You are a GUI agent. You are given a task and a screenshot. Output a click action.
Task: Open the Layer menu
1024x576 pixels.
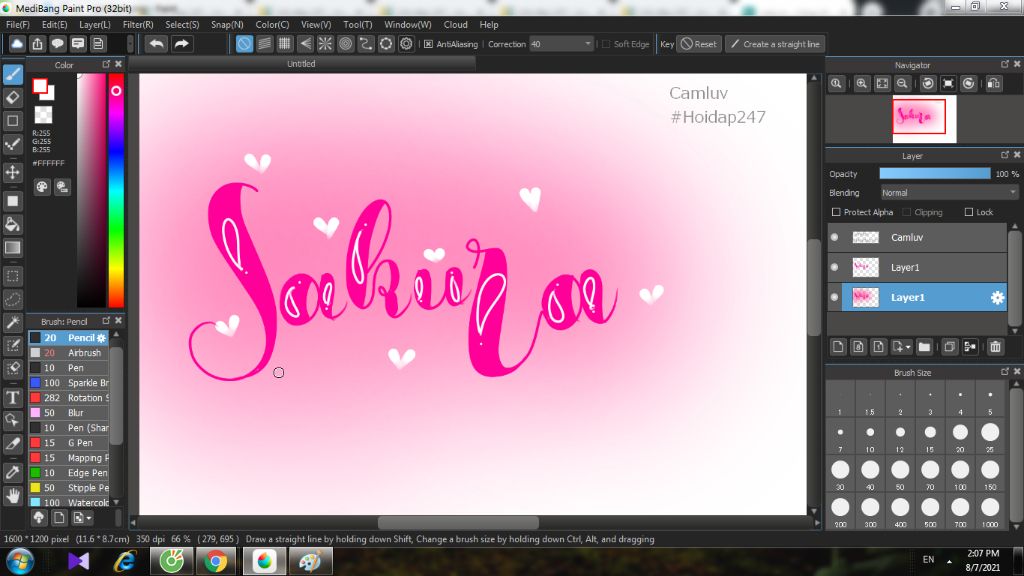(x=95, y=24)
